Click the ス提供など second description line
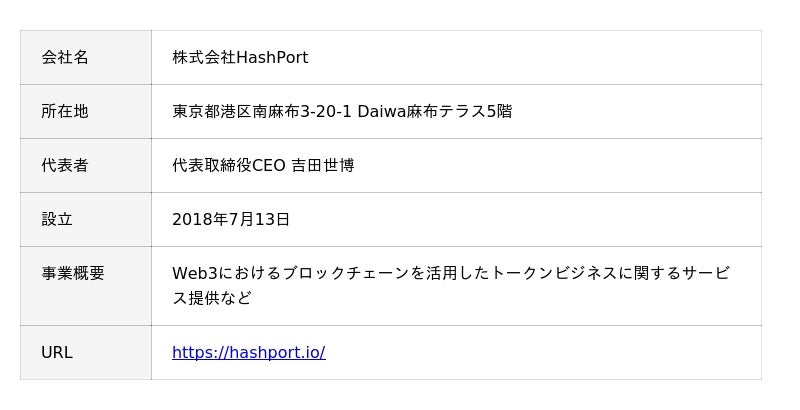 point(211,298)
